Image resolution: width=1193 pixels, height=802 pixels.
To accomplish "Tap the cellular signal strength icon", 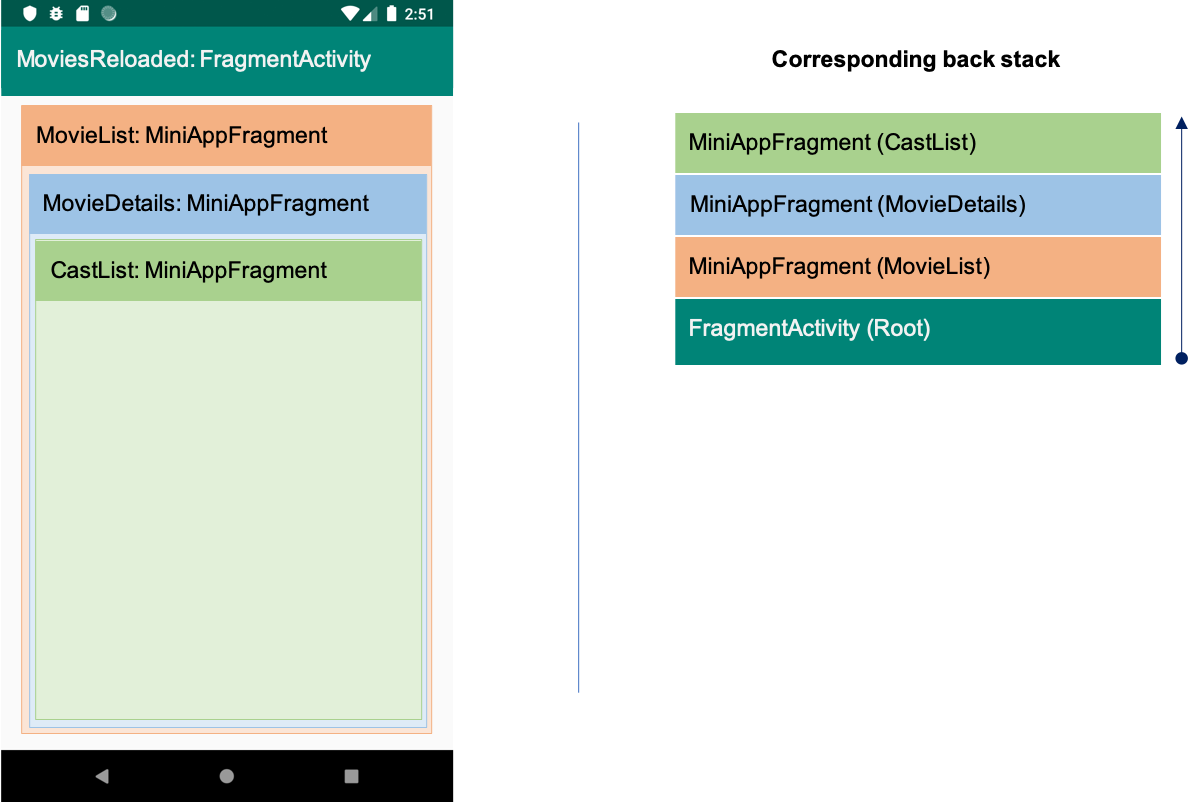I will (x=372, y=13).
